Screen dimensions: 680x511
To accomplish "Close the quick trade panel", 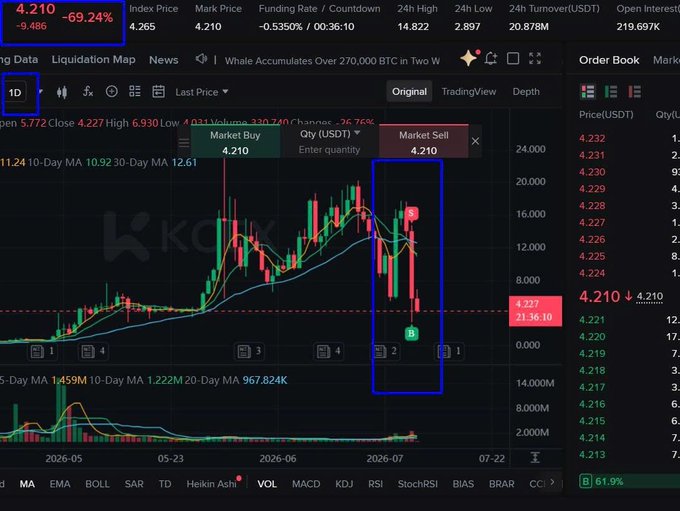I will coord(475,141).
